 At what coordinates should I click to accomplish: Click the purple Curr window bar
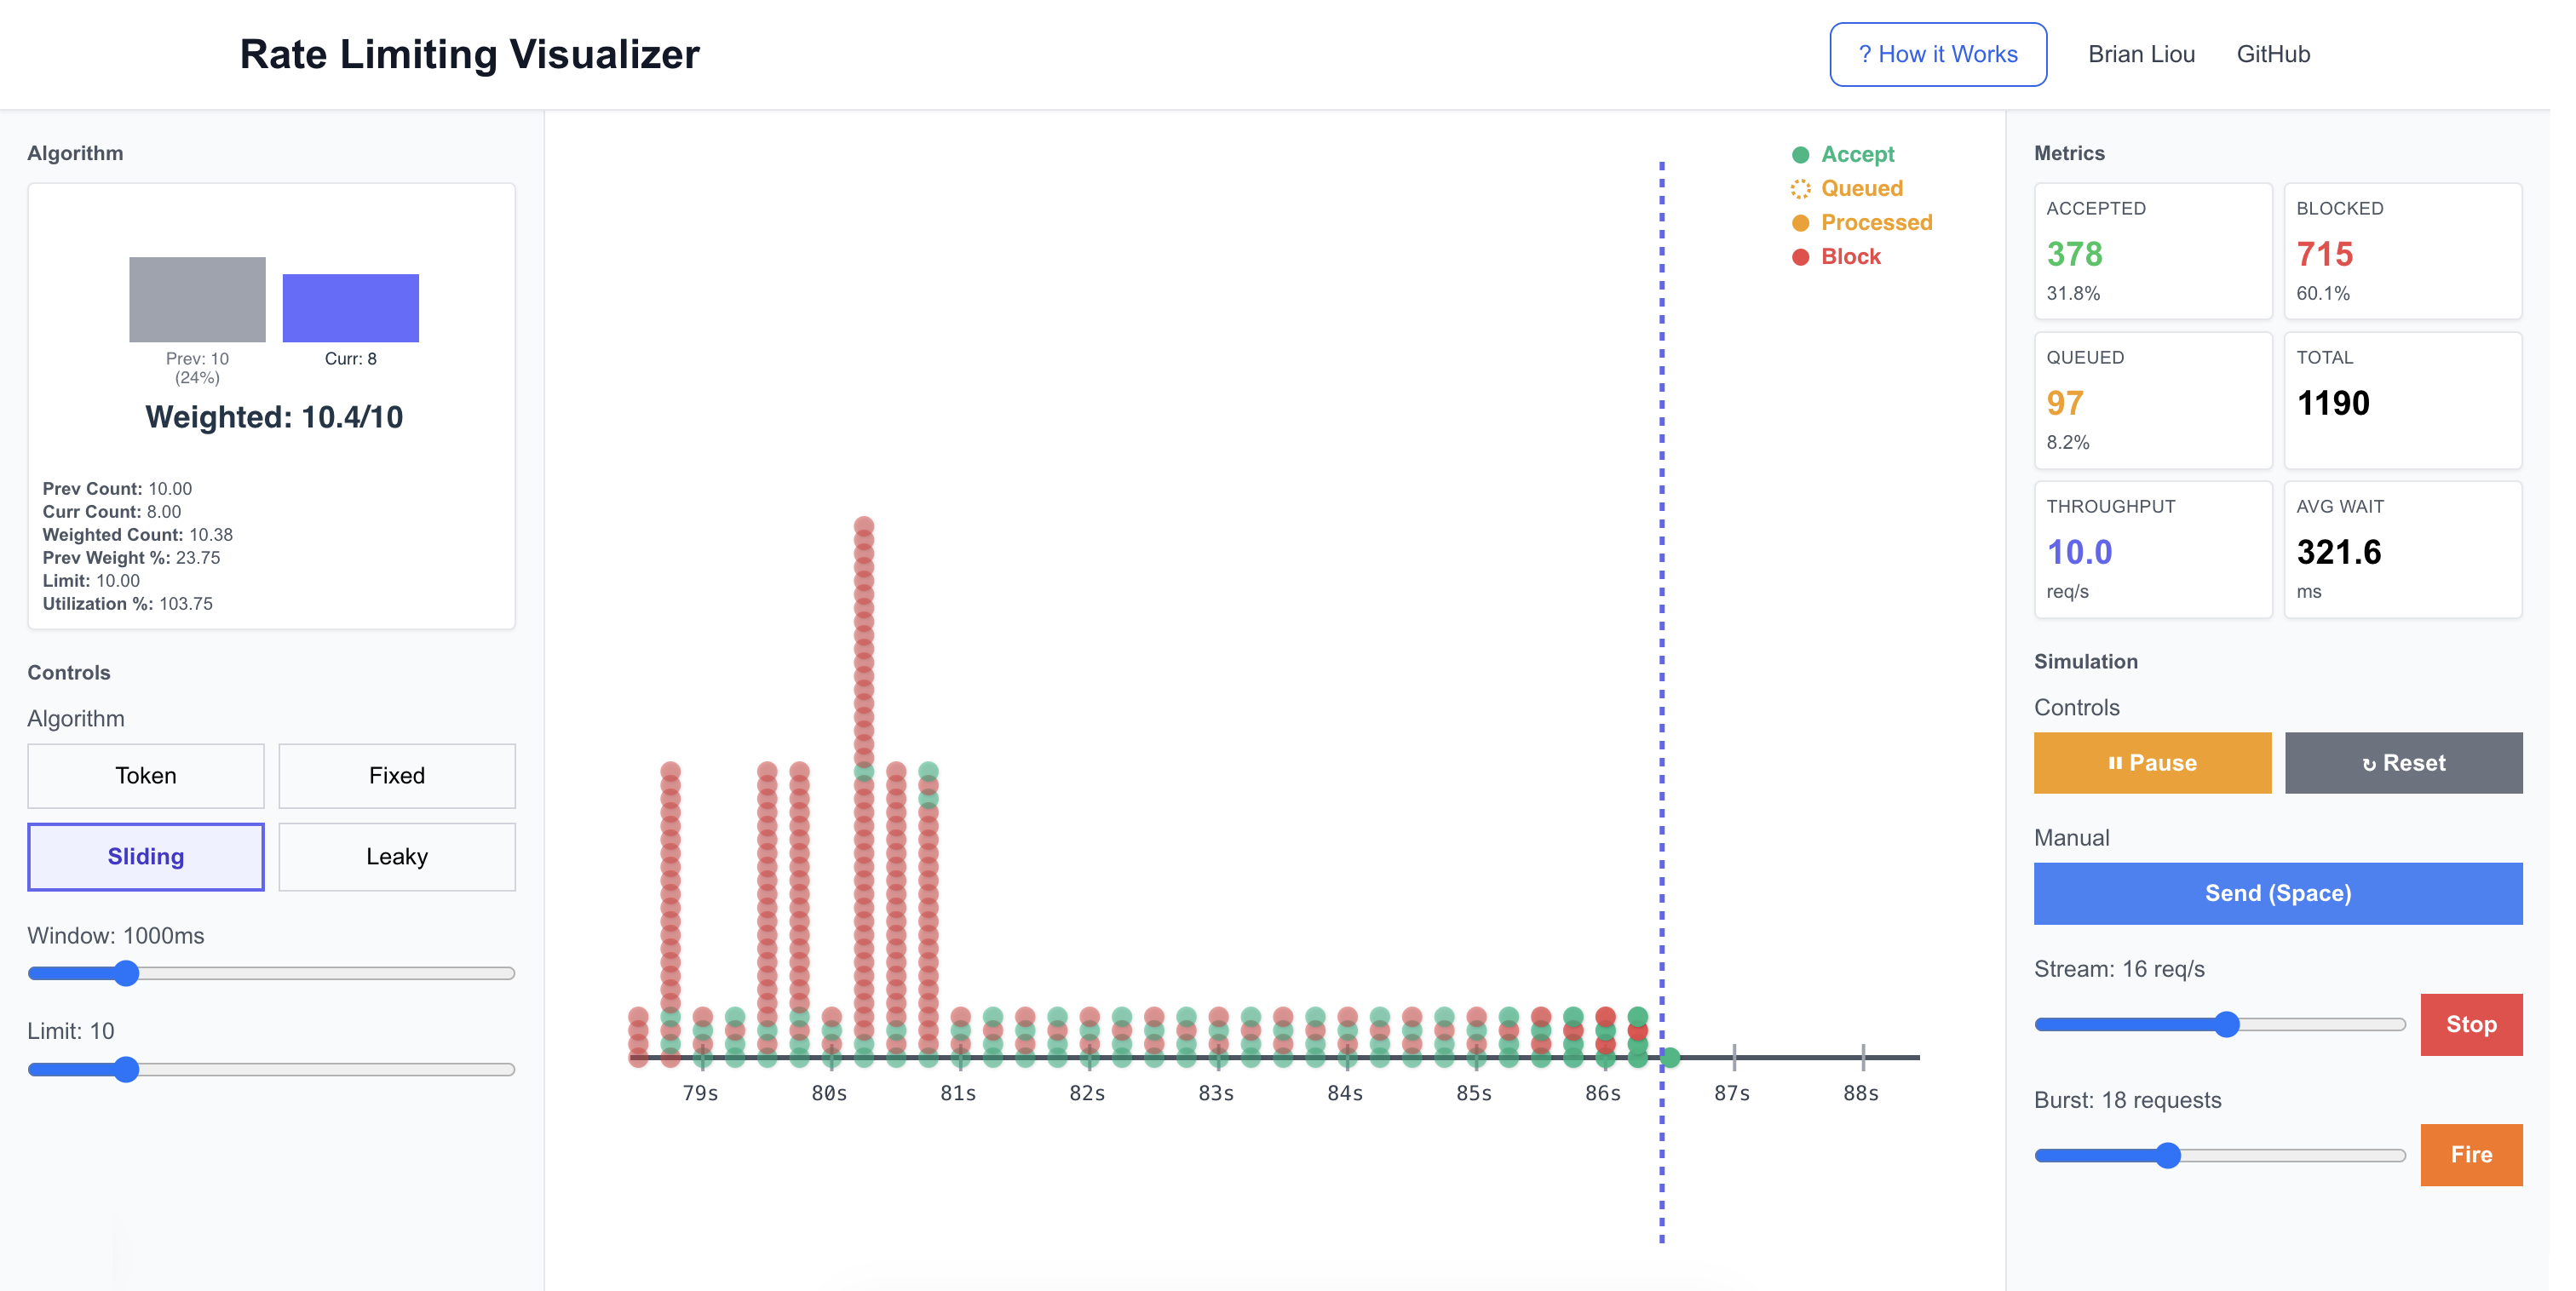350,308
